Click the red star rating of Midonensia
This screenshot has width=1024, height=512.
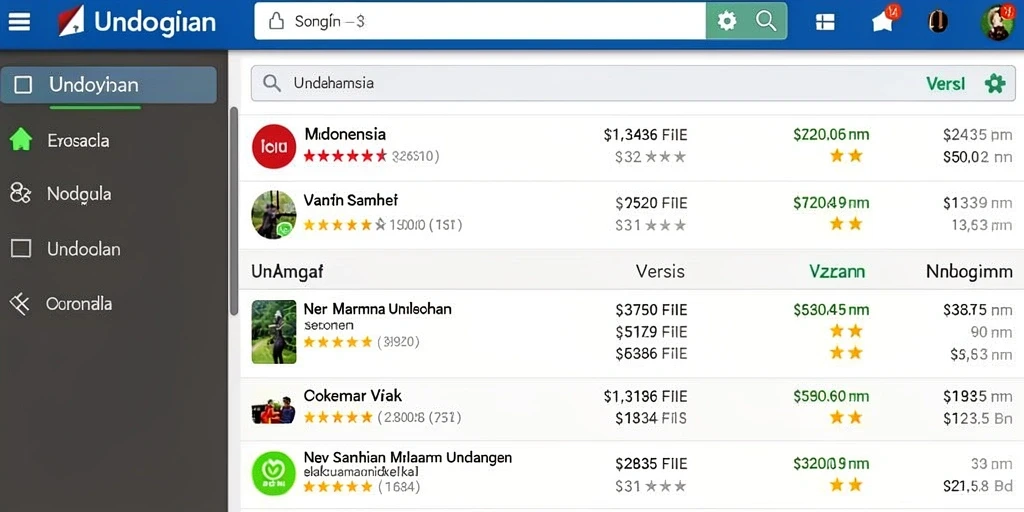coord(345,156)
